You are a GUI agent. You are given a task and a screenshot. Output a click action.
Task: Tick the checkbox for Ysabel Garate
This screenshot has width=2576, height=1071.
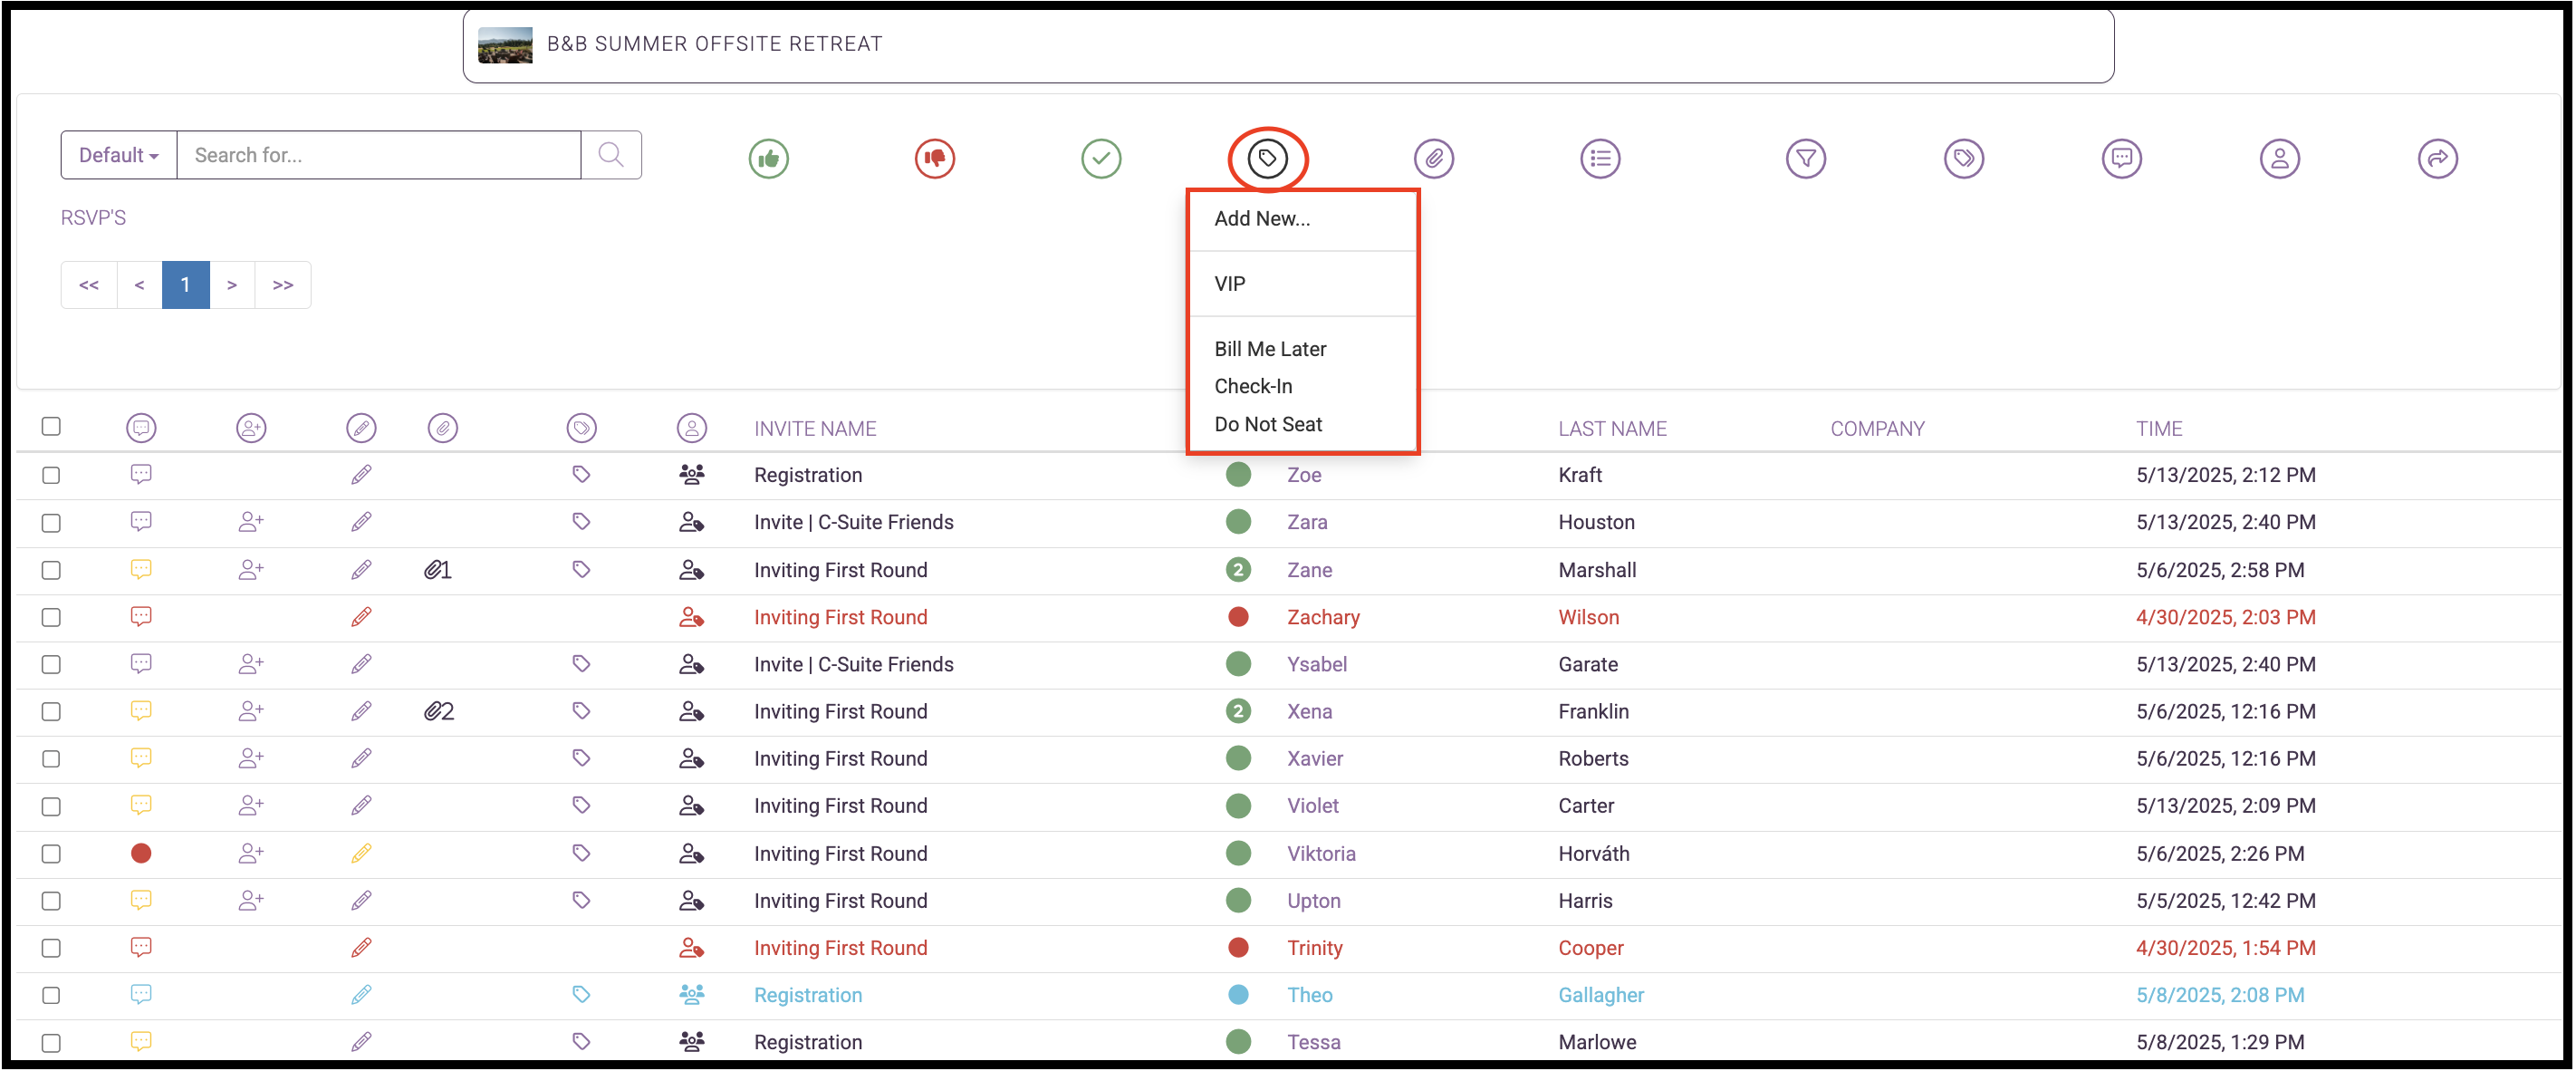click(51, 664)
